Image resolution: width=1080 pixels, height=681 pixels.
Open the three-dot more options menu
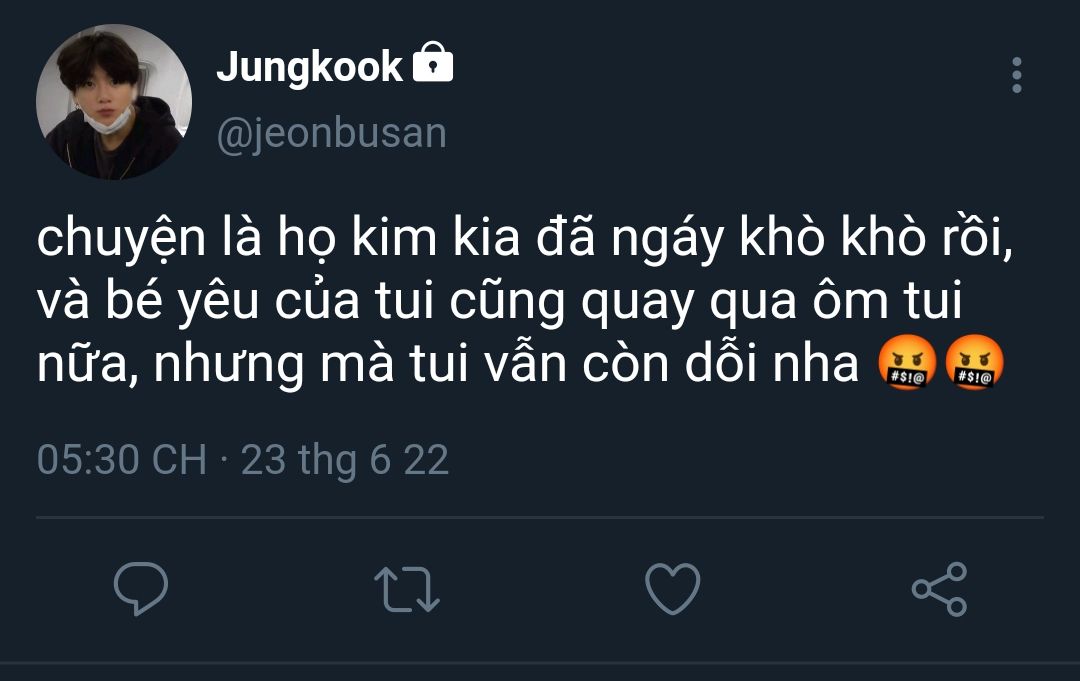pos(1016,76)
